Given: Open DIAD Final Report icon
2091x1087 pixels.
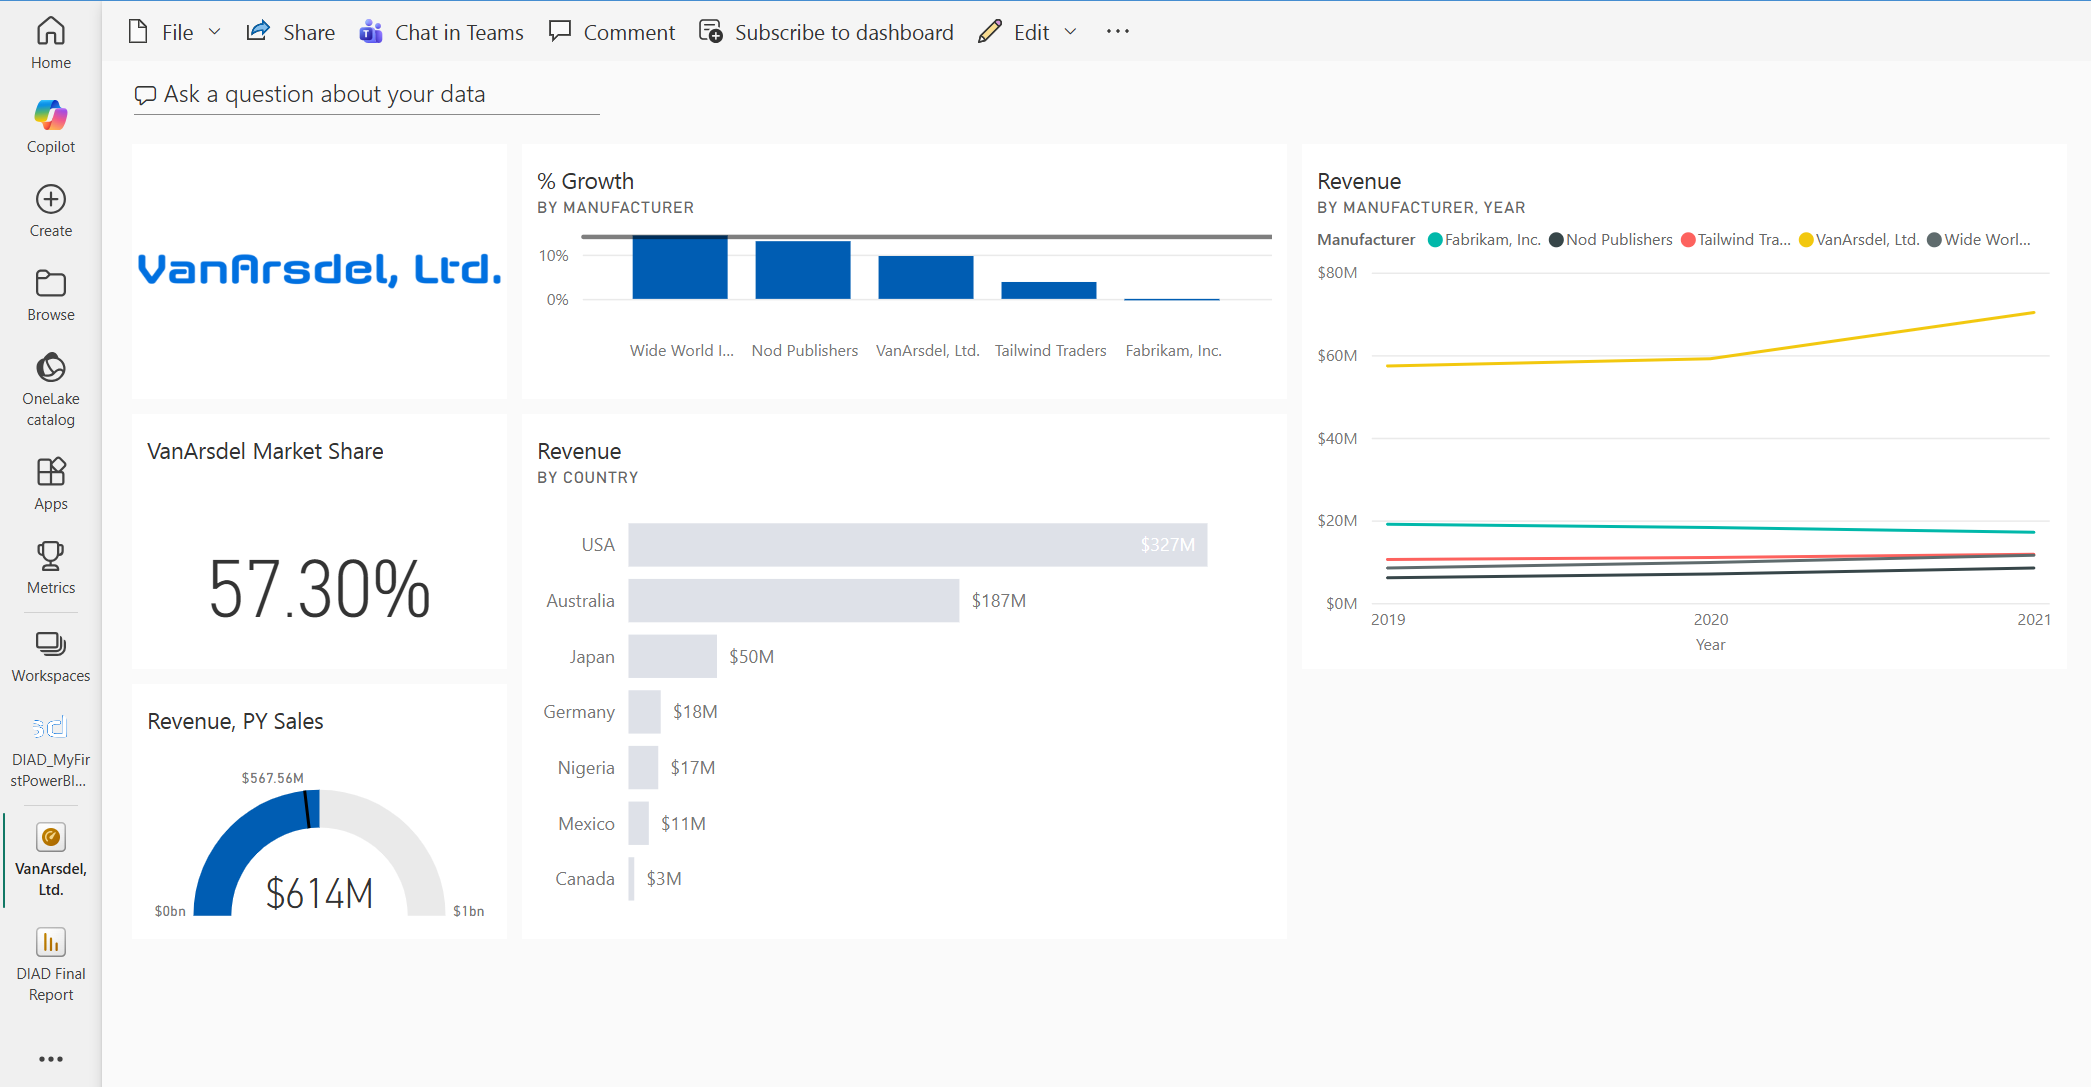Looking at the screenshot, I should coord(50,943).
